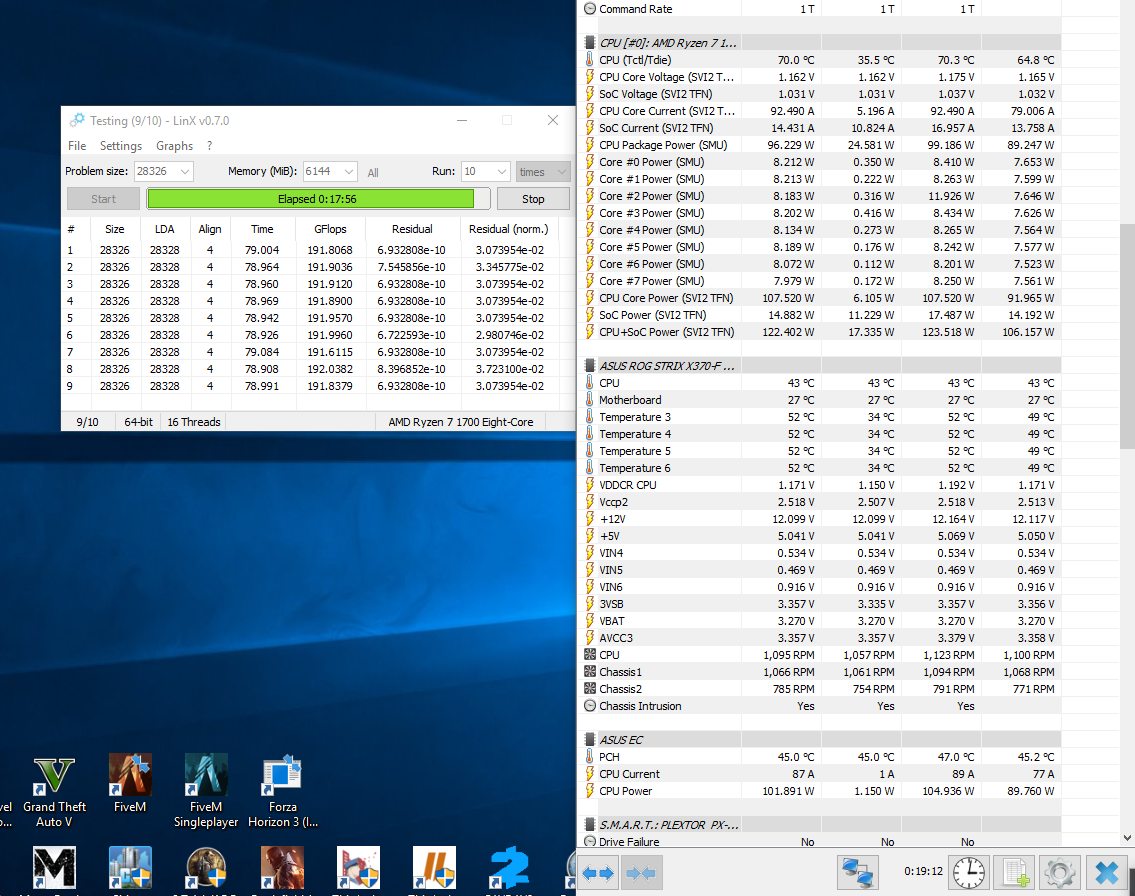This screenshot has height=896, width=1135.
Task: Open the blue number 2 PAYDAY shortcut
Action: pyautogui.click(x=510, y=868)
